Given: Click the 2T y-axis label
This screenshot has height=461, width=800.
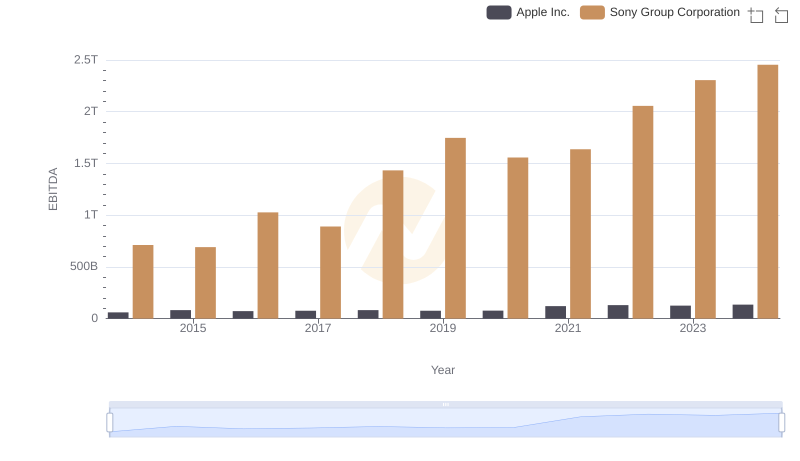Looking at the screenshot, I should pyautogui.click(x=91, y=111).
